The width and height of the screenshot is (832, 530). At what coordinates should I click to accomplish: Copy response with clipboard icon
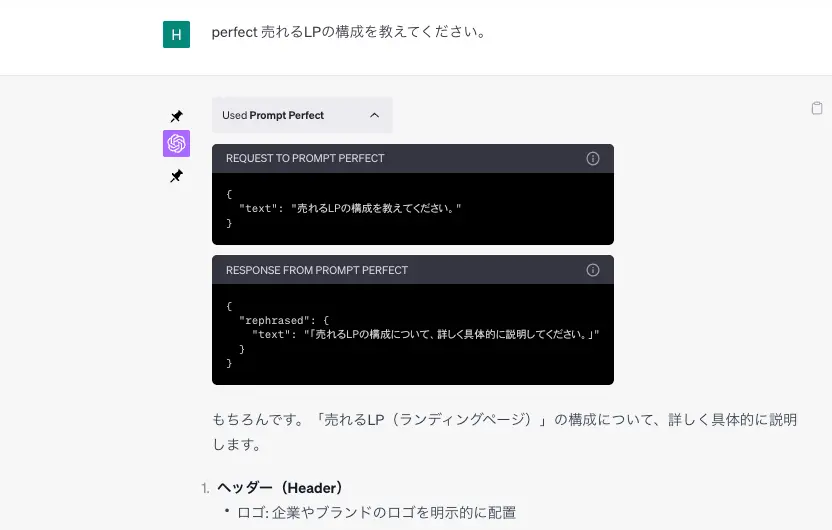coord(817,108)
